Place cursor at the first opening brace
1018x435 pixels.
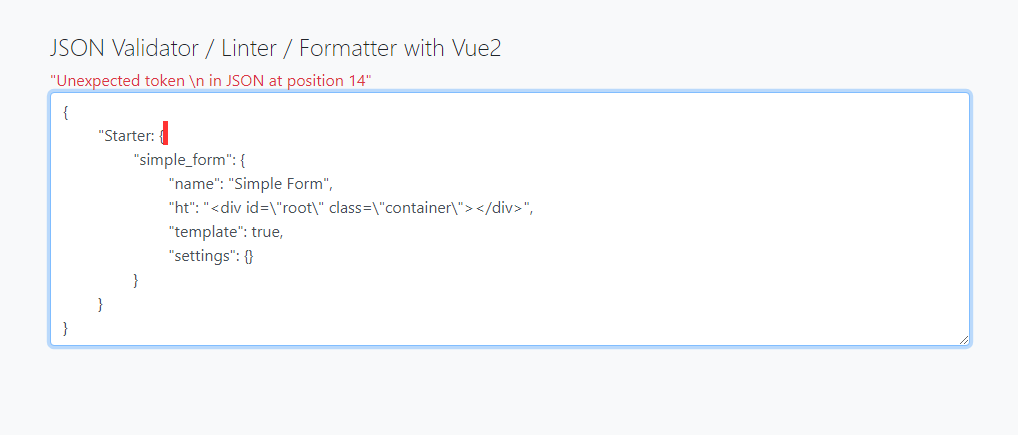66,112
